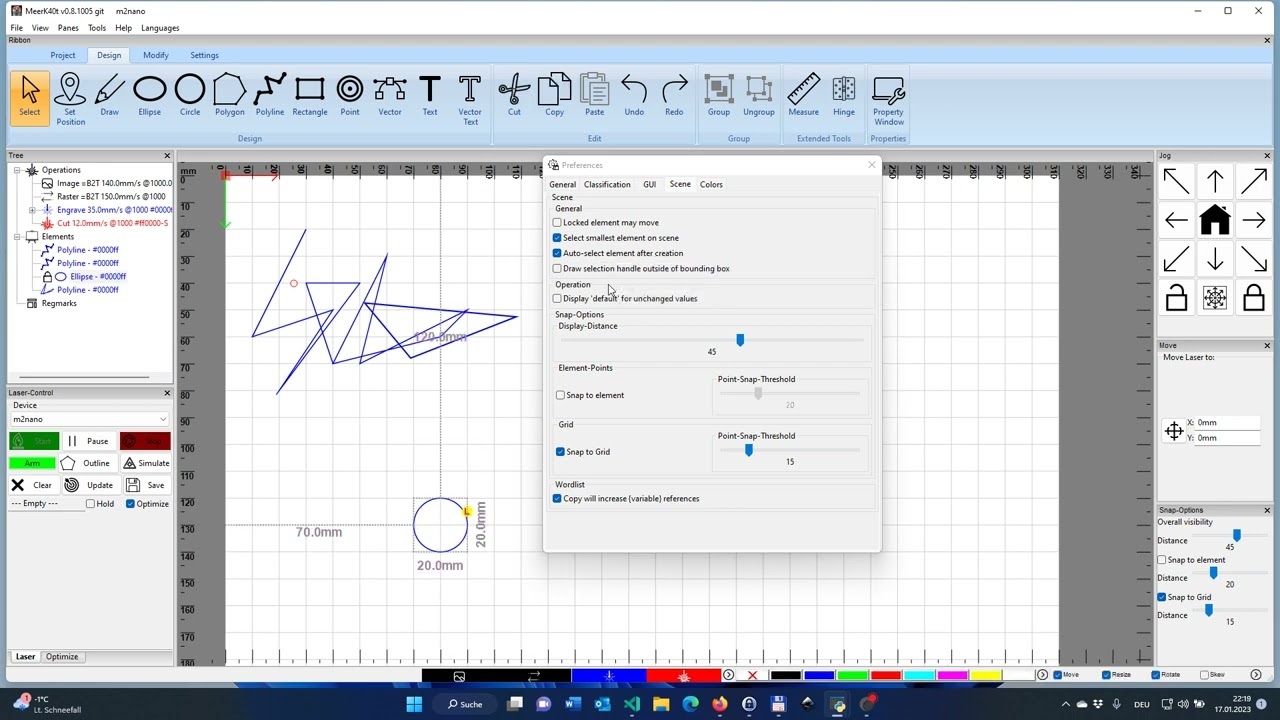This screenshot has height=720, width=1280.
Task: Activate the Point tool
Action: point(350,97)
